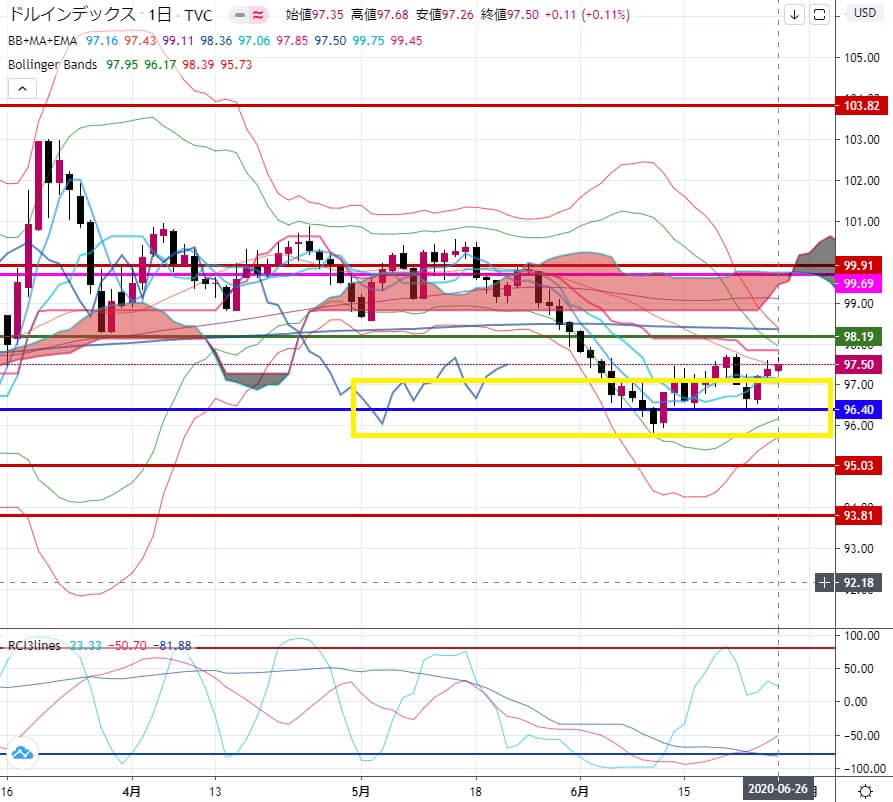The image size is (893, 802).
Task: Click the 始値97.35 open value in header
Action: [x=314, y=15]
